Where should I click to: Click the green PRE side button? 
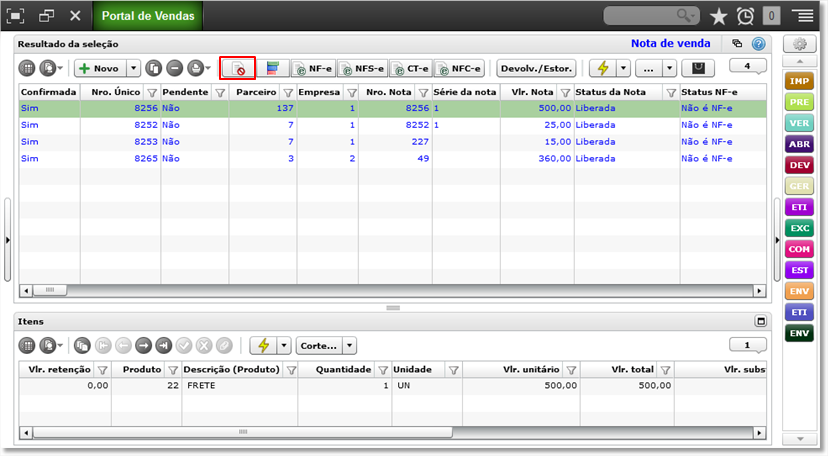click(799, 102)
